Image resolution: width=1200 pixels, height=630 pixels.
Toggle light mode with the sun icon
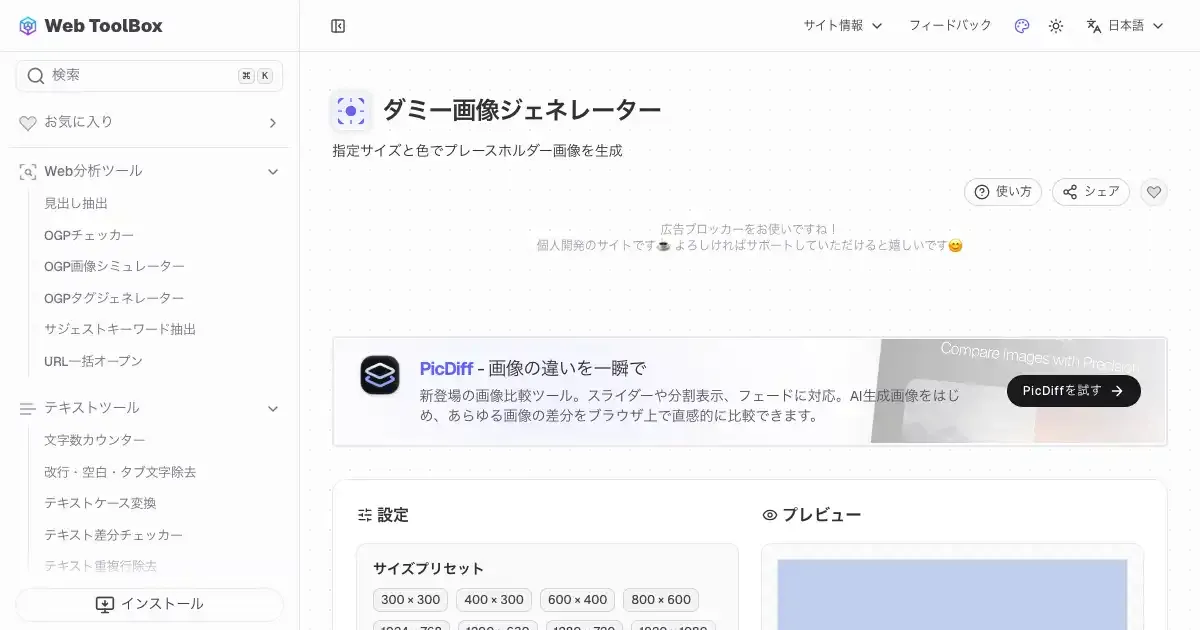(1056, 26)
